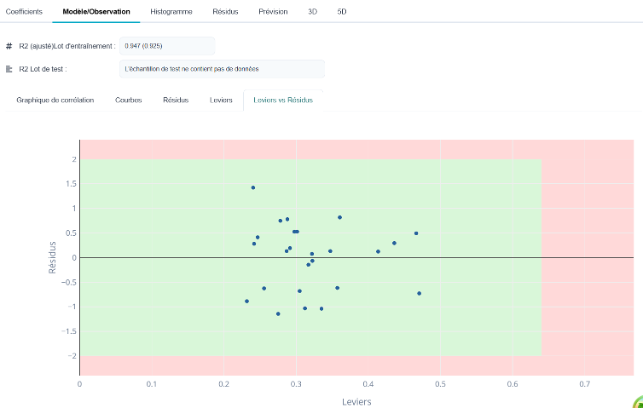Switch to the Histogramme tab
The width and height of the screenshot is (644, 408).
pyautogui.click(x=171, y=12)
